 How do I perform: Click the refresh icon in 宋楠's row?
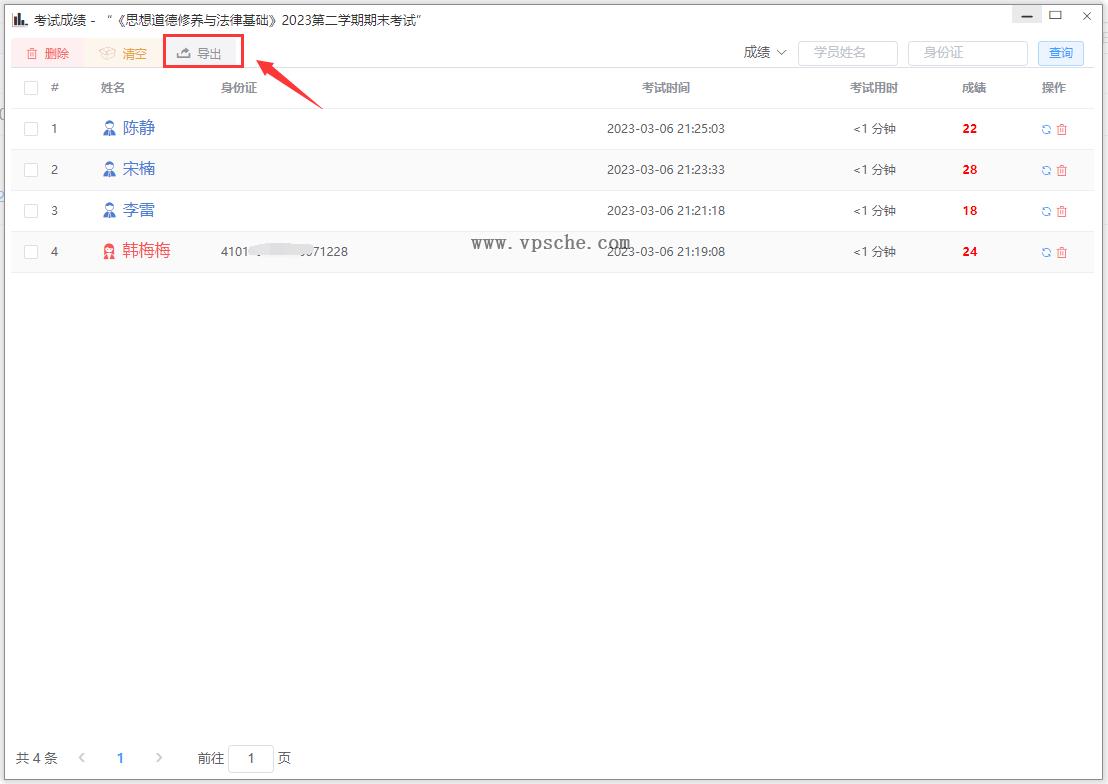point(1046,170)
